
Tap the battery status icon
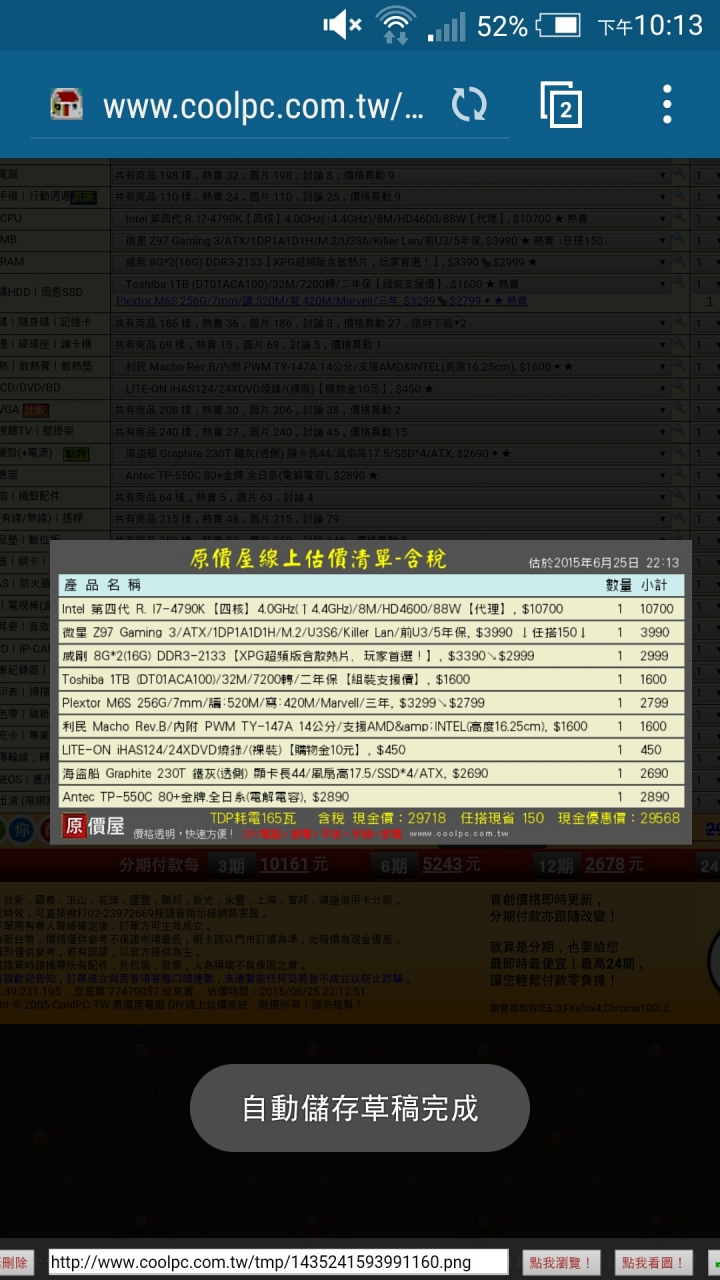coord(559,25)
